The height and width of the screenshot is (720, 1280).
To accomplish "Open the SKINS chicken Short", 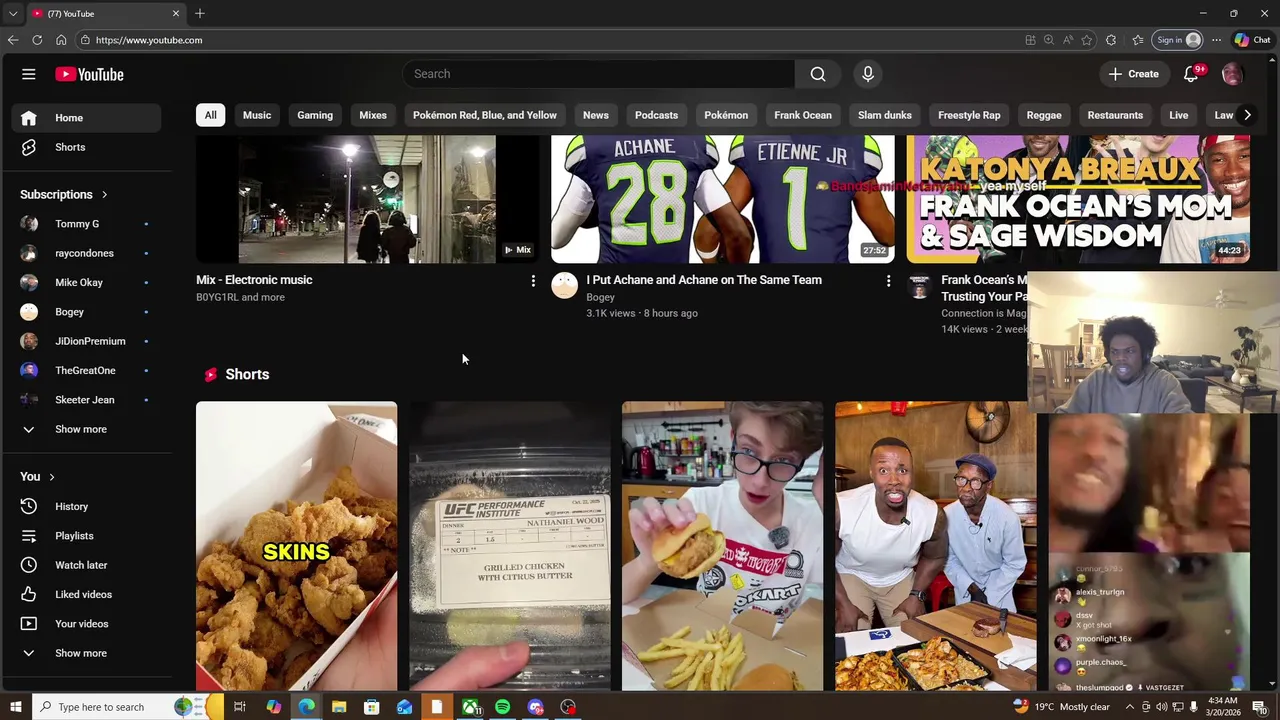I will click(296, 546).
